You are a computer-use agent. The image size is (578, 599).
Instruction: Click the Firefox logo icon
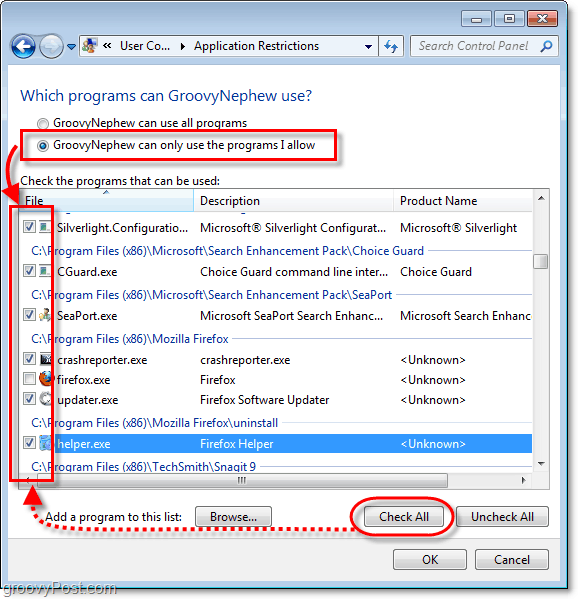(46, 379)
